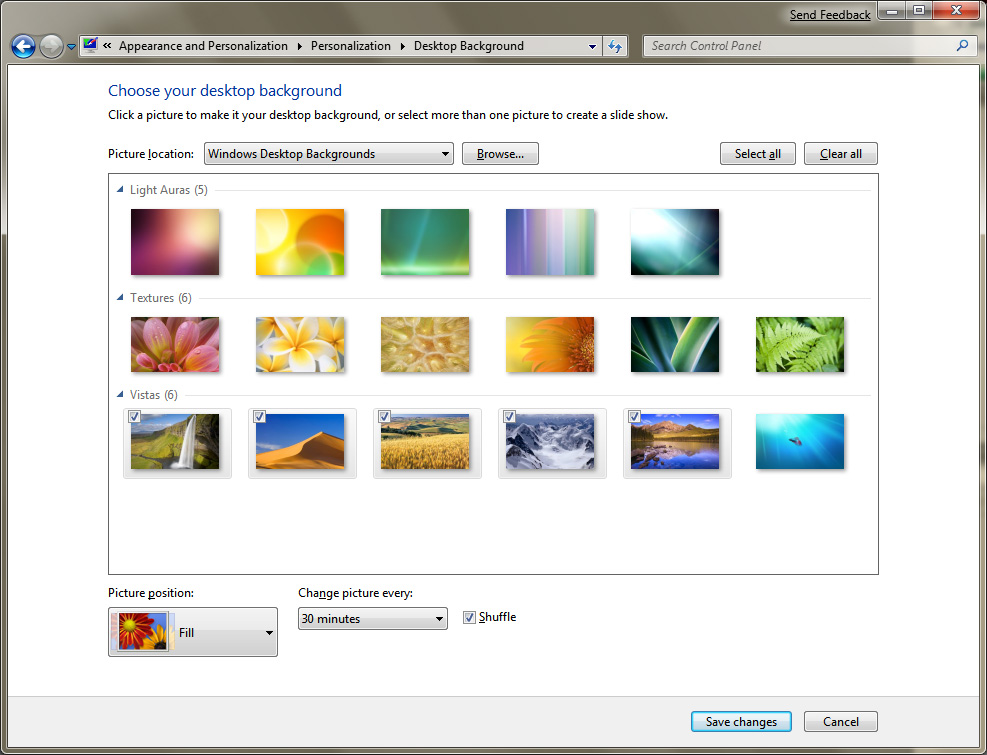This screenshot has width=987, height=755.
Task: Open the recent pages dropdown arrow
Action: (71, 47)
